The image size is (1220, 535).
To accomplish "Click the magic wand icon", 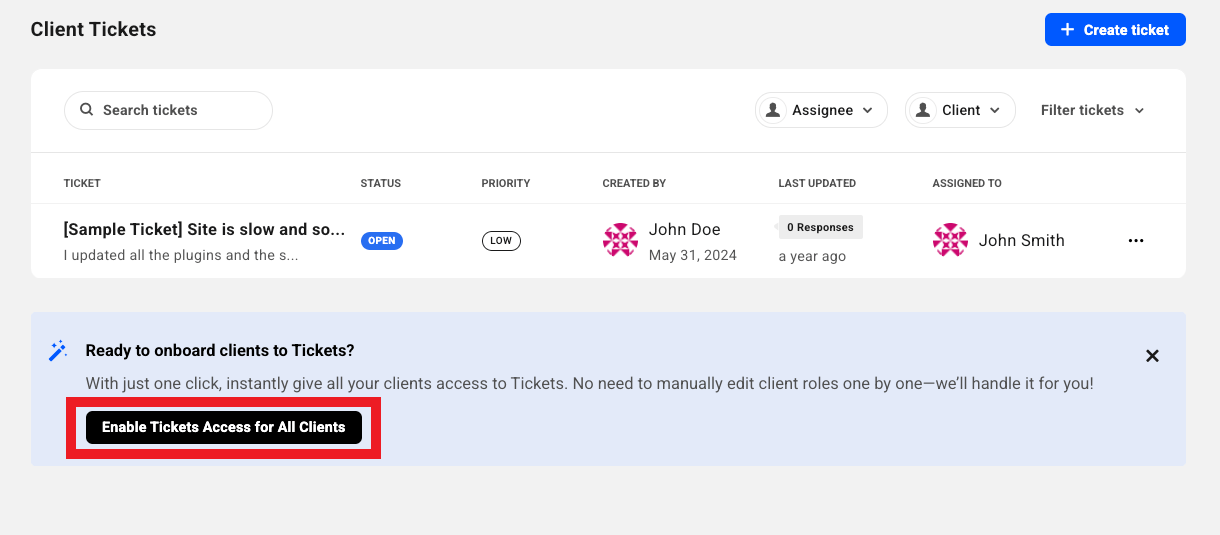I will 58,351.
